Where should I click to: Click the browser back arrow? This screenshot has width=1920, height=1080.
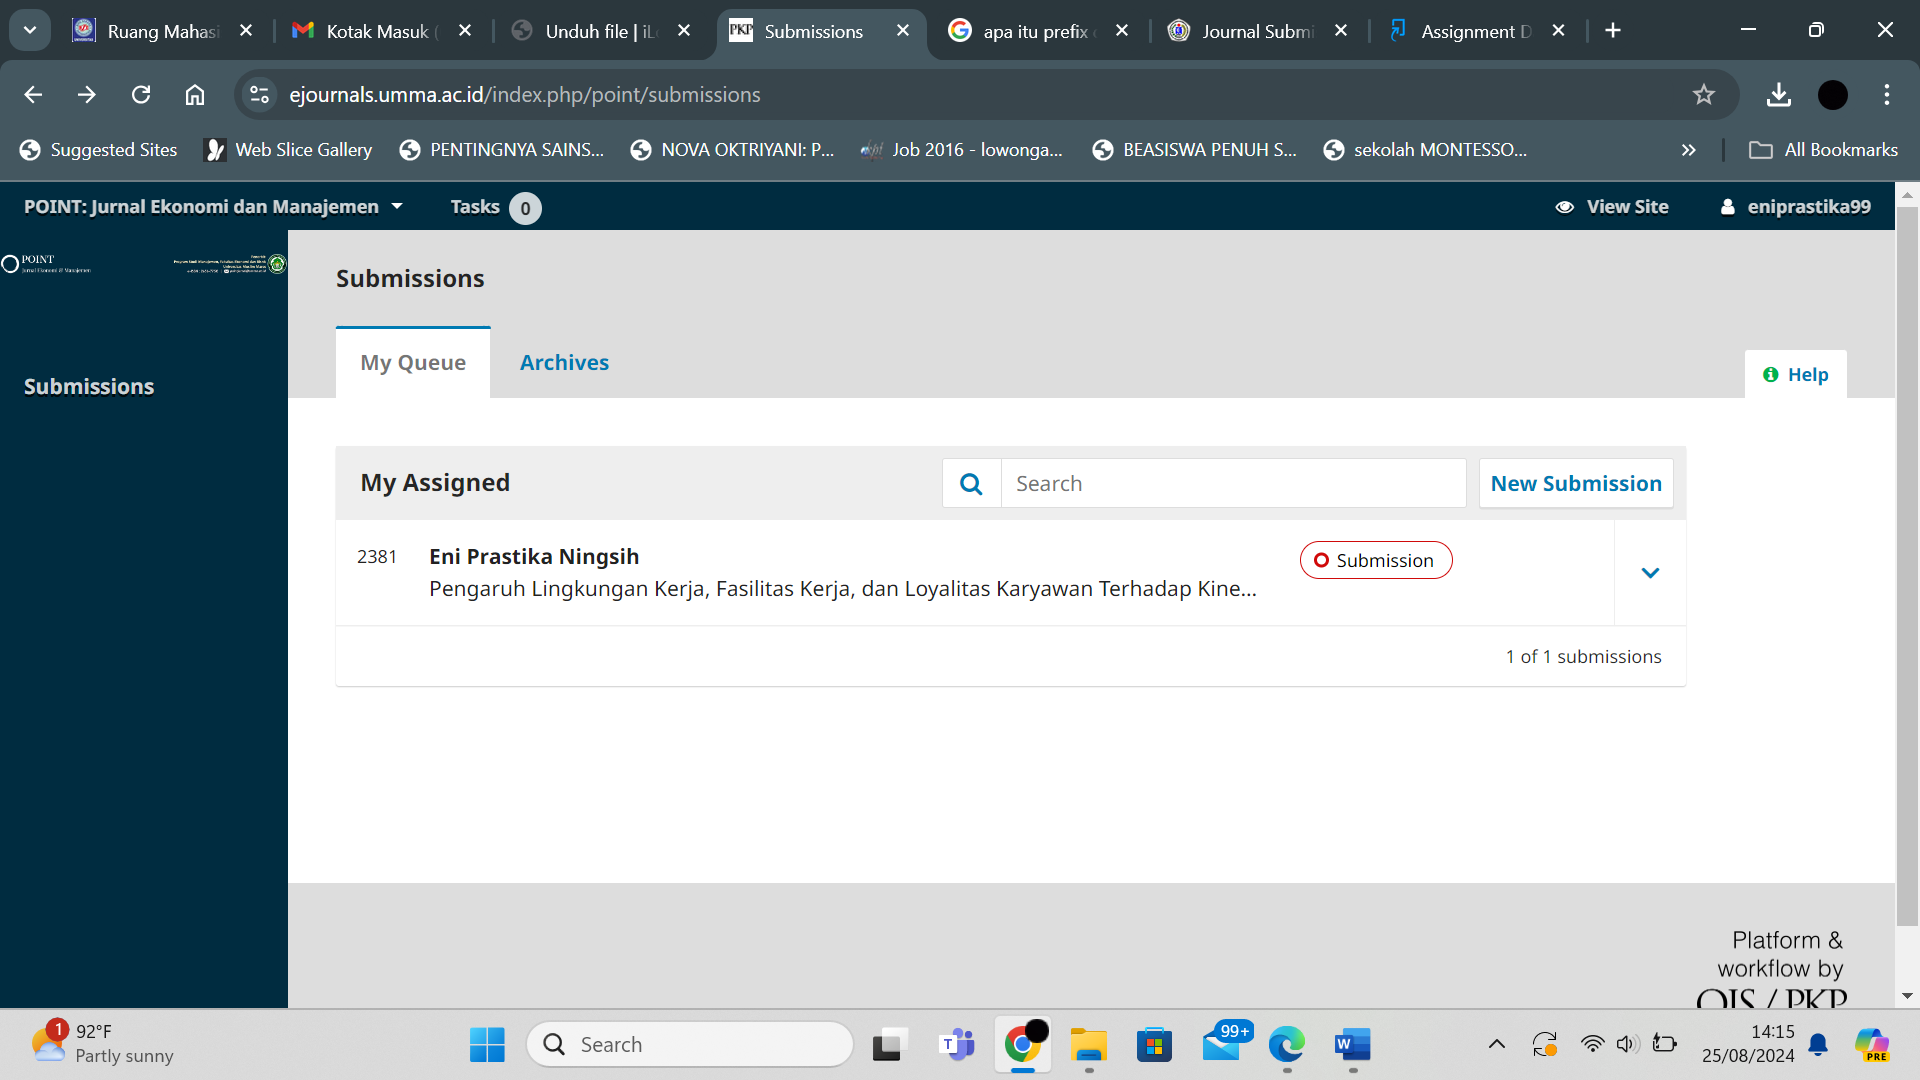click(33, 94)
